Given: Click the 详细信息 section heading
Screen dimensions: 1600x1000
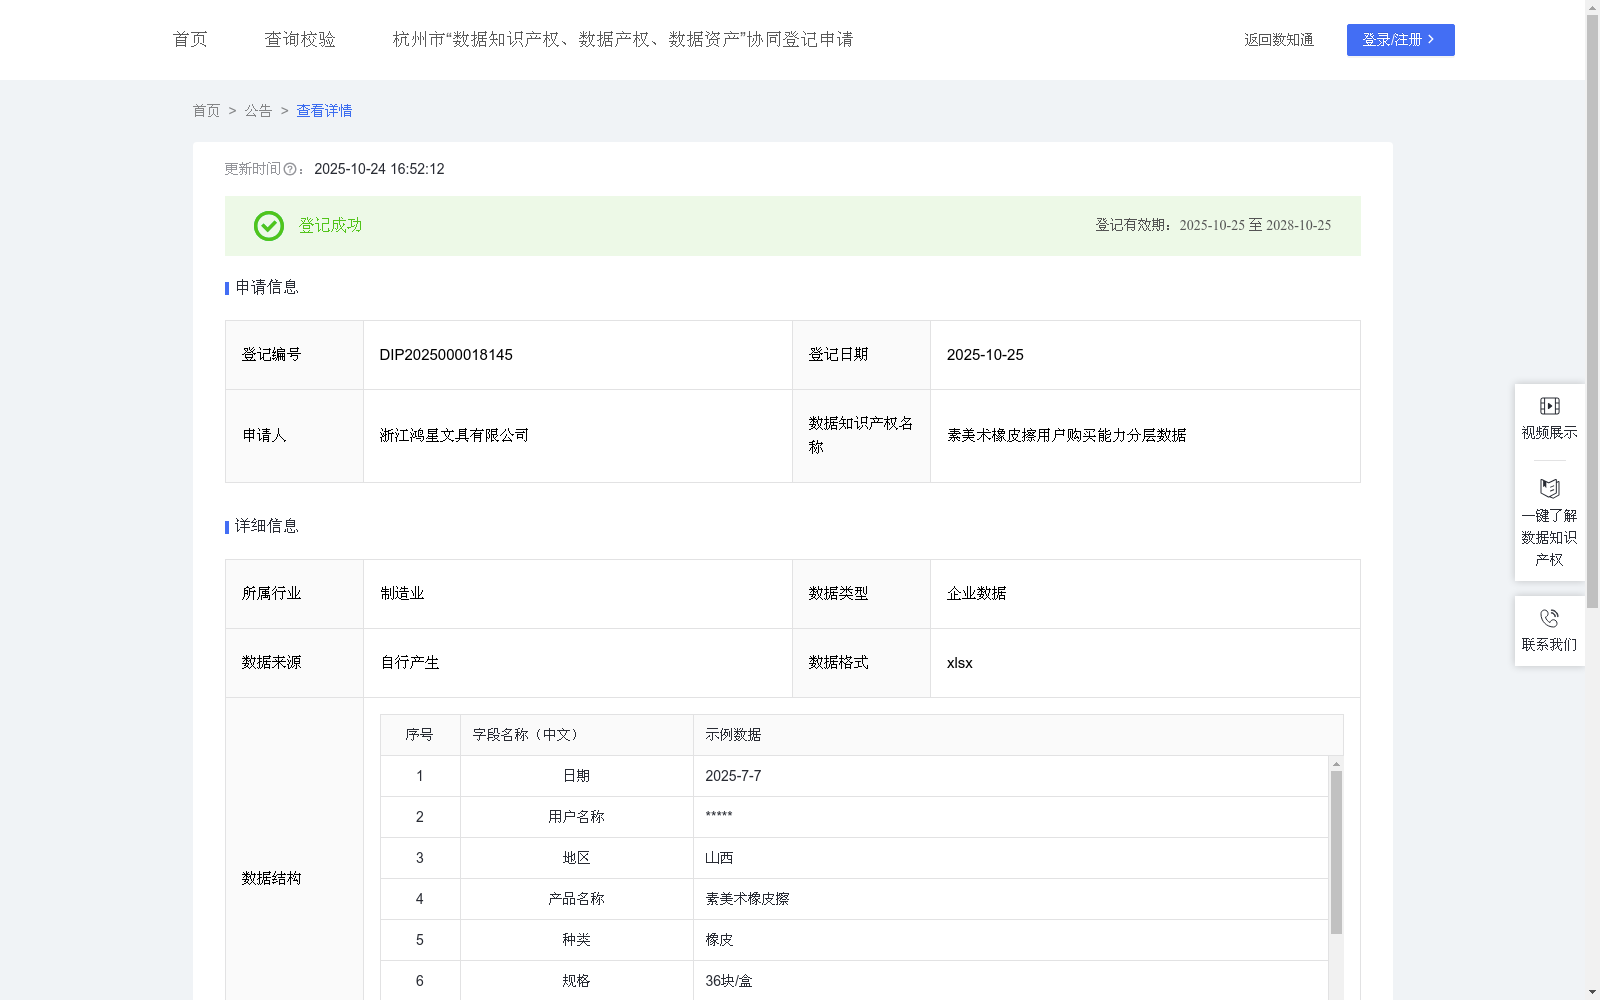Looking at the screenshot, I should point(267,527).
